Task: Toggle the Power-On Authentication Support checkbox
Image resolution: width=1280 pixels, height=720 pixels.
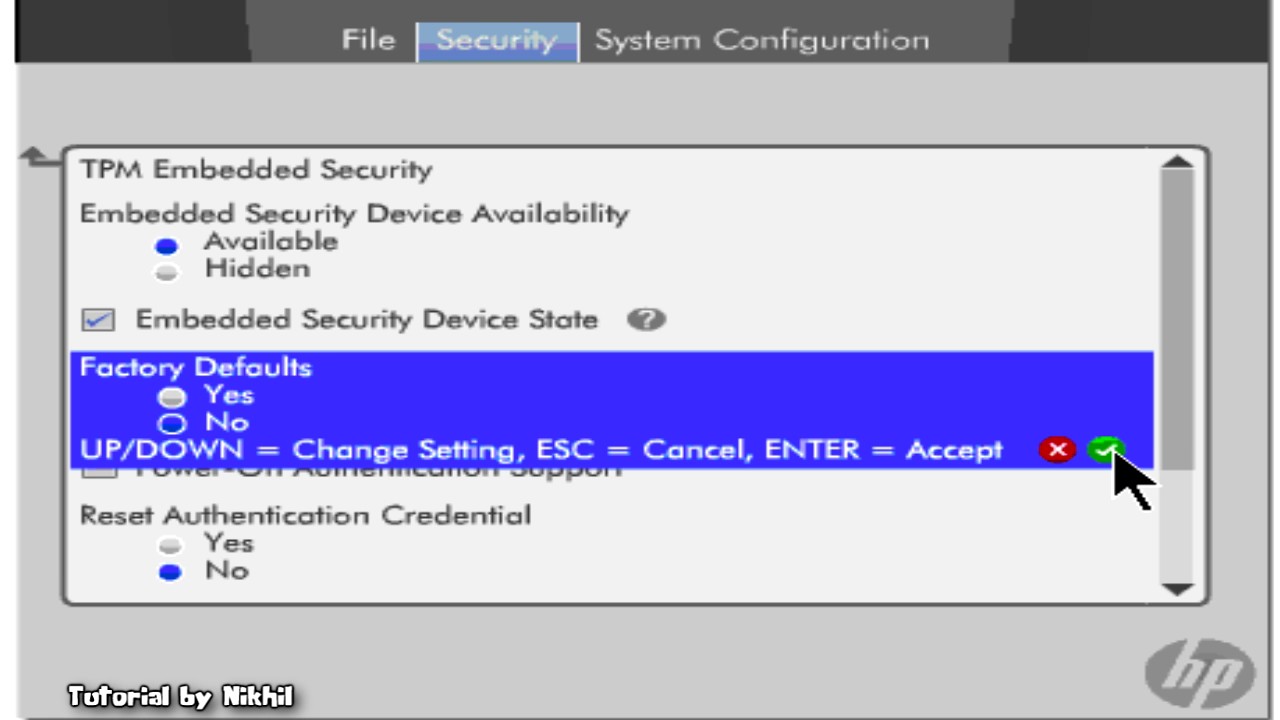Action: tap(98, 471)
